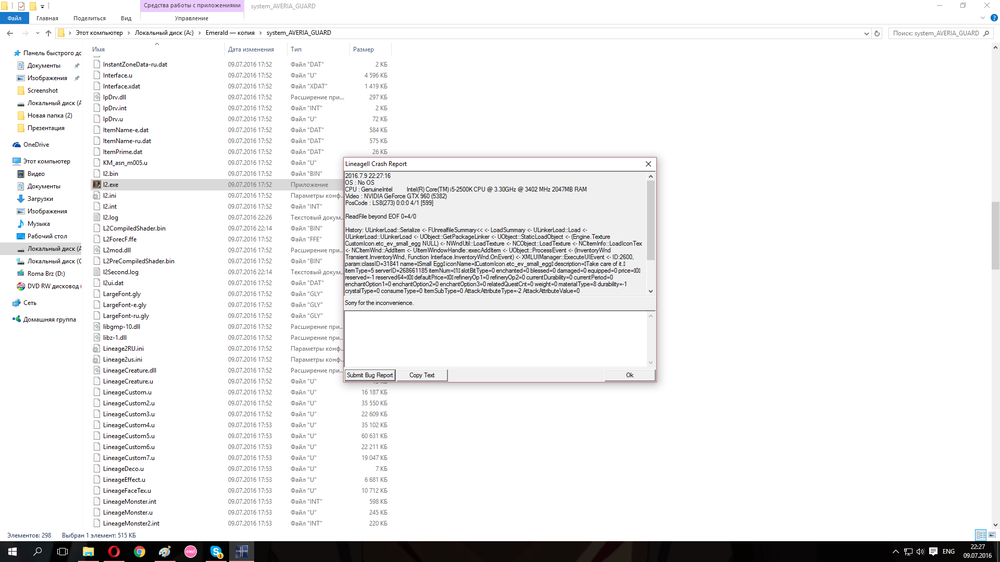The image size is (1000, 562).
Task: Click the Windows Start button
Action: point(12,551)
